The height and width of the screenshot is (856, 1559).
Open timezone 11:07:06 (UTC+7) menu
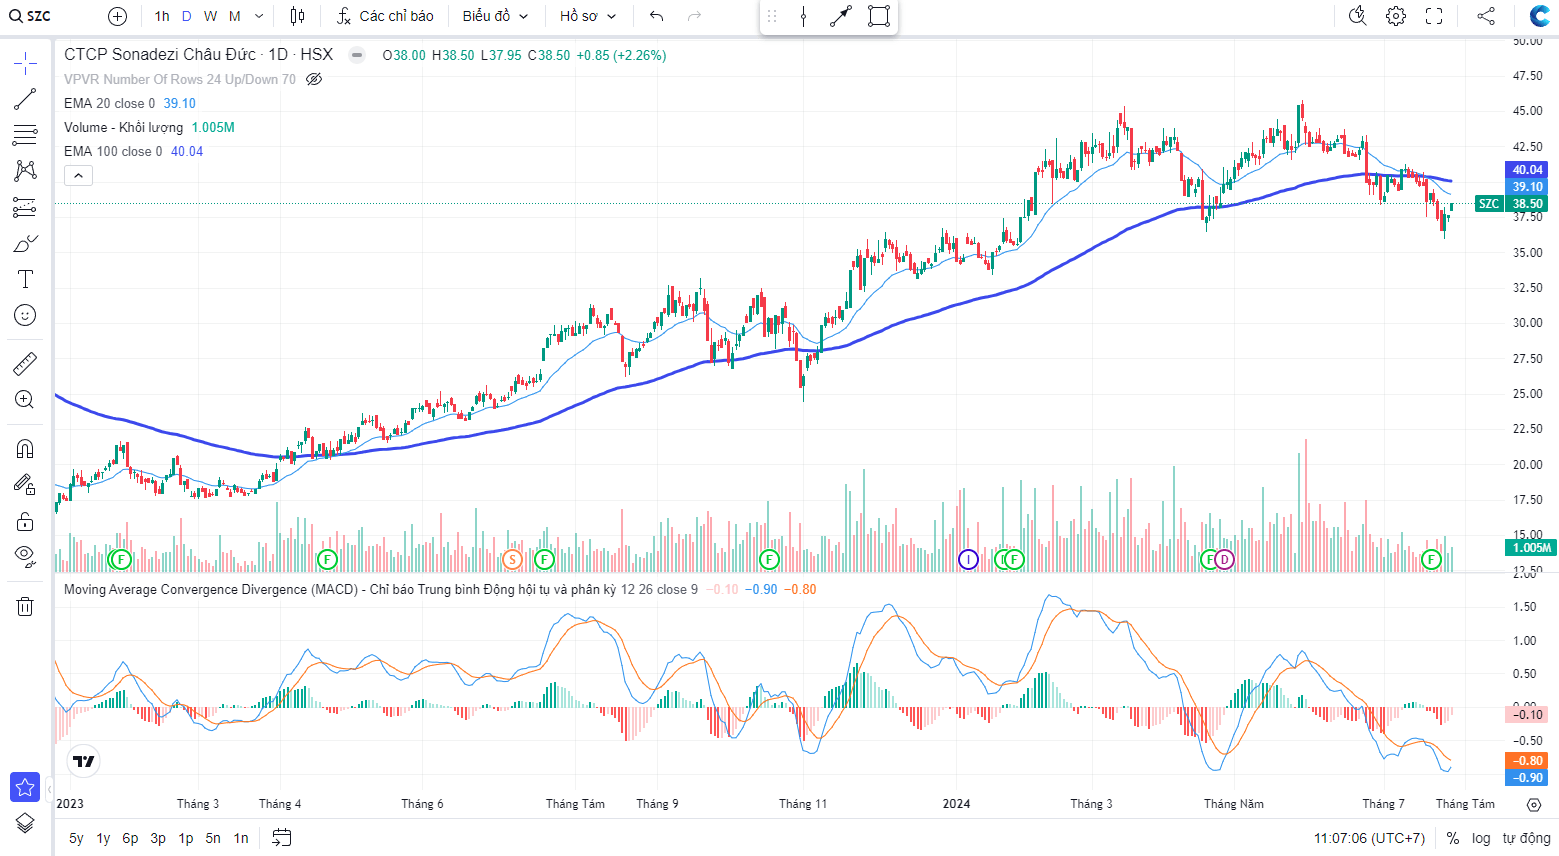(1369, 838)
